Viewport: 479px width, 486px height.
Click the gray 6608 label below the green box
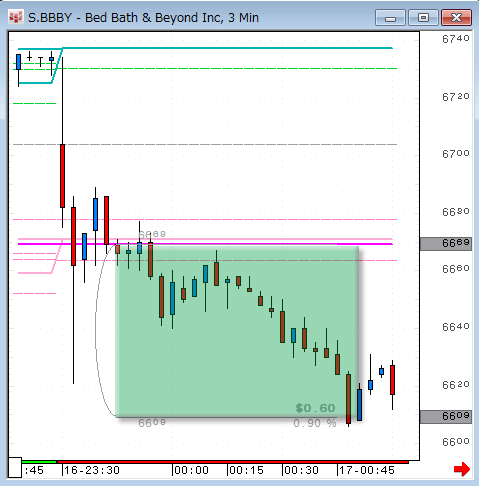(152, 423)
